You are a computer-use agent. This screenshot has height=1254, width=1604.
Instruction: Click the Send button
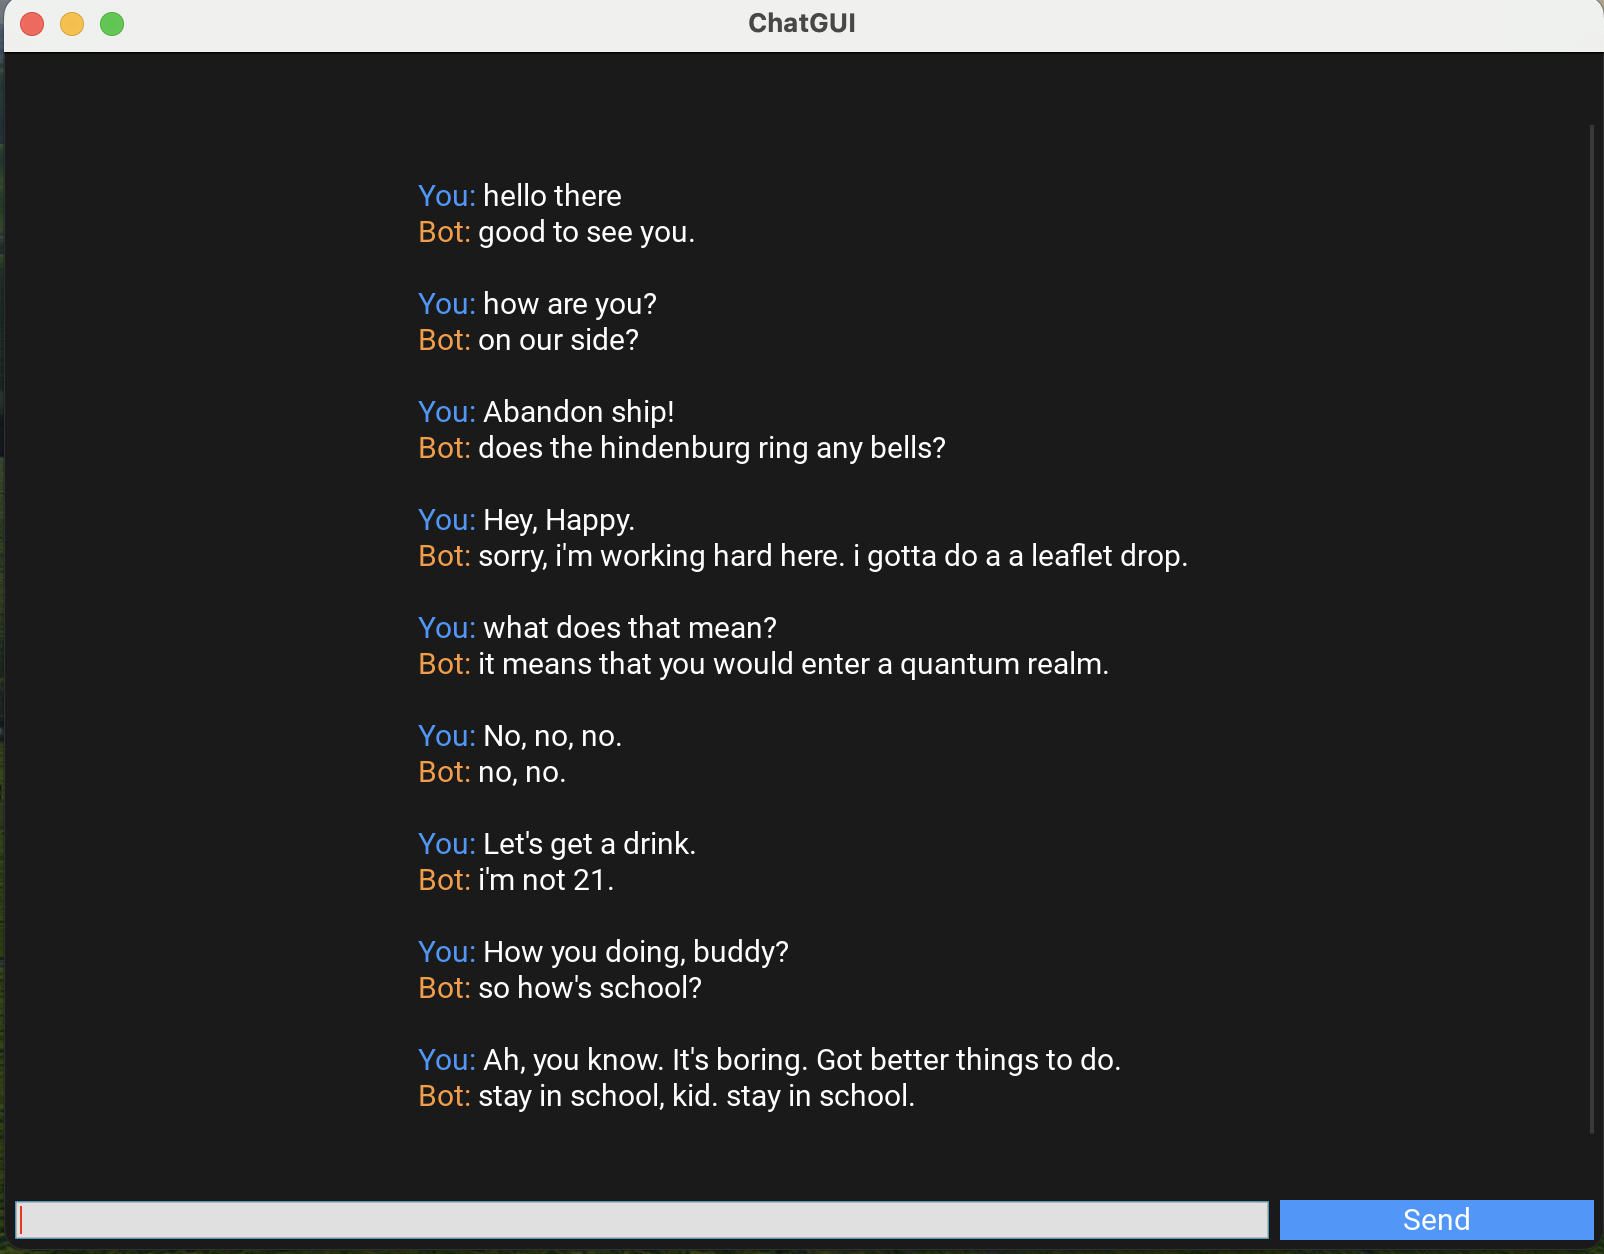click(1437, 1219)
